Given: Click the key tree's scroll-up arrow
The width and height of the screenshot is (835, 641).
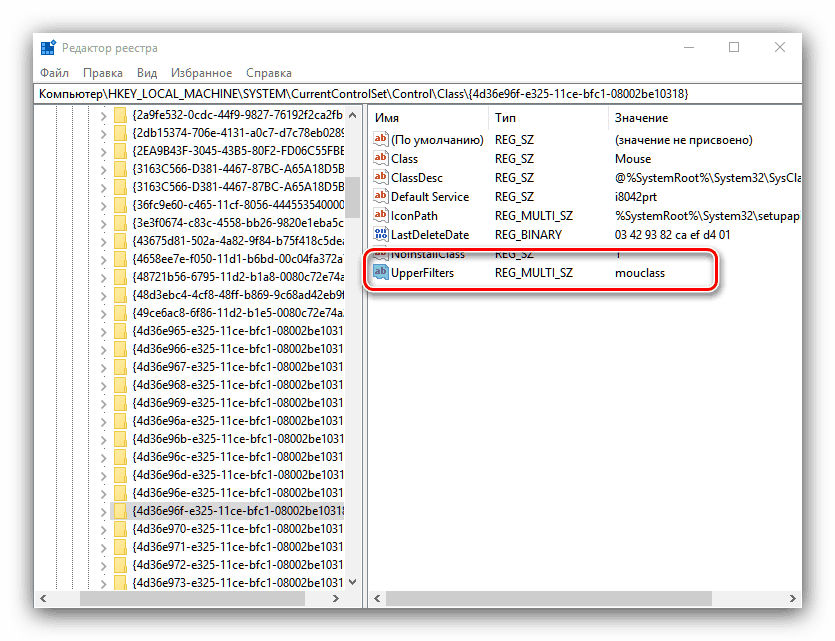Looking at the screenshot, I should tap(353, 115).
